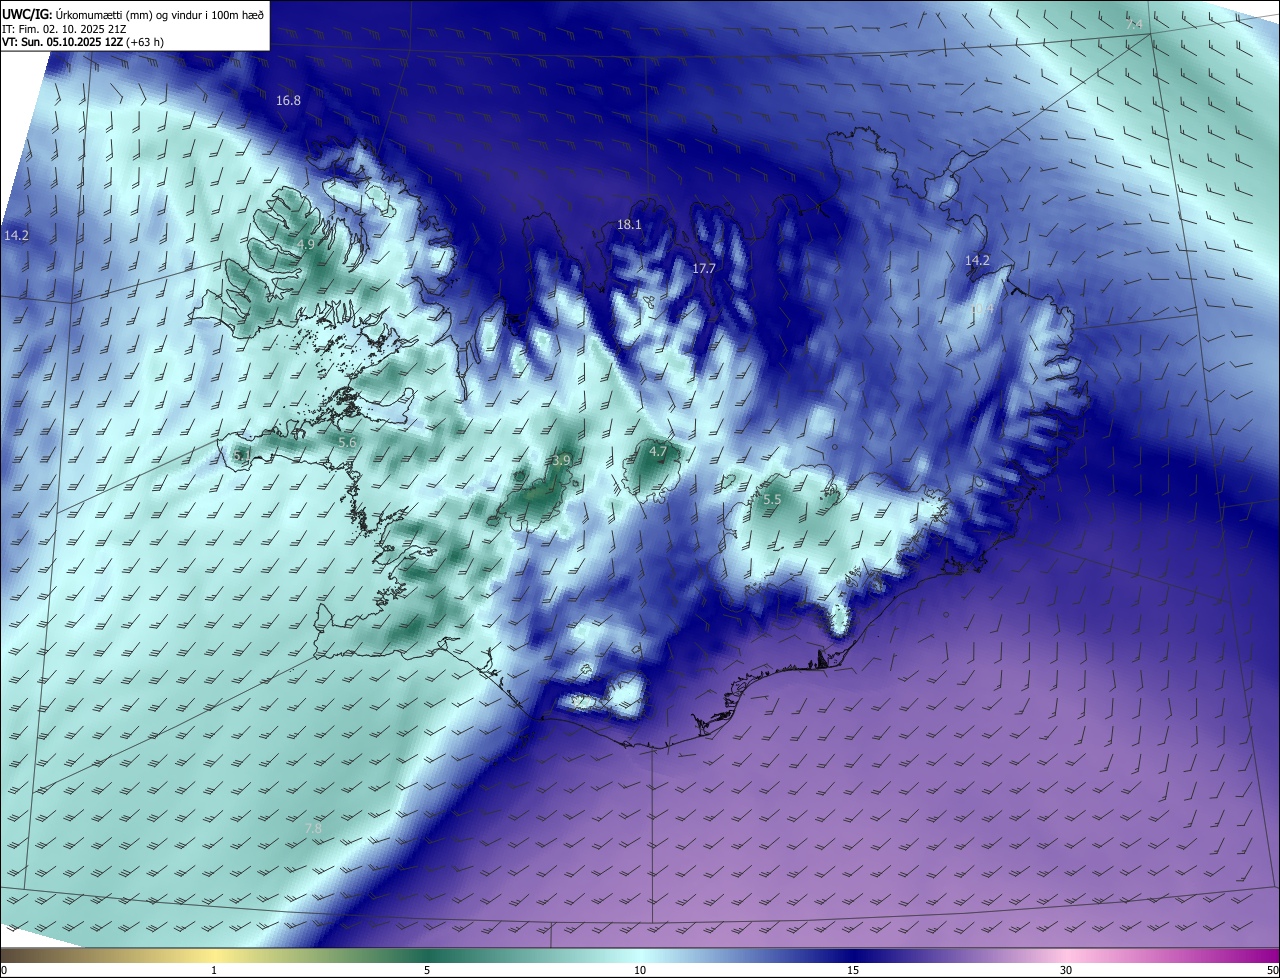Image resolution: width=1280 pixels, height=978 pixels.
Task: Click the 7.8 value label
Action: [313, 829]
